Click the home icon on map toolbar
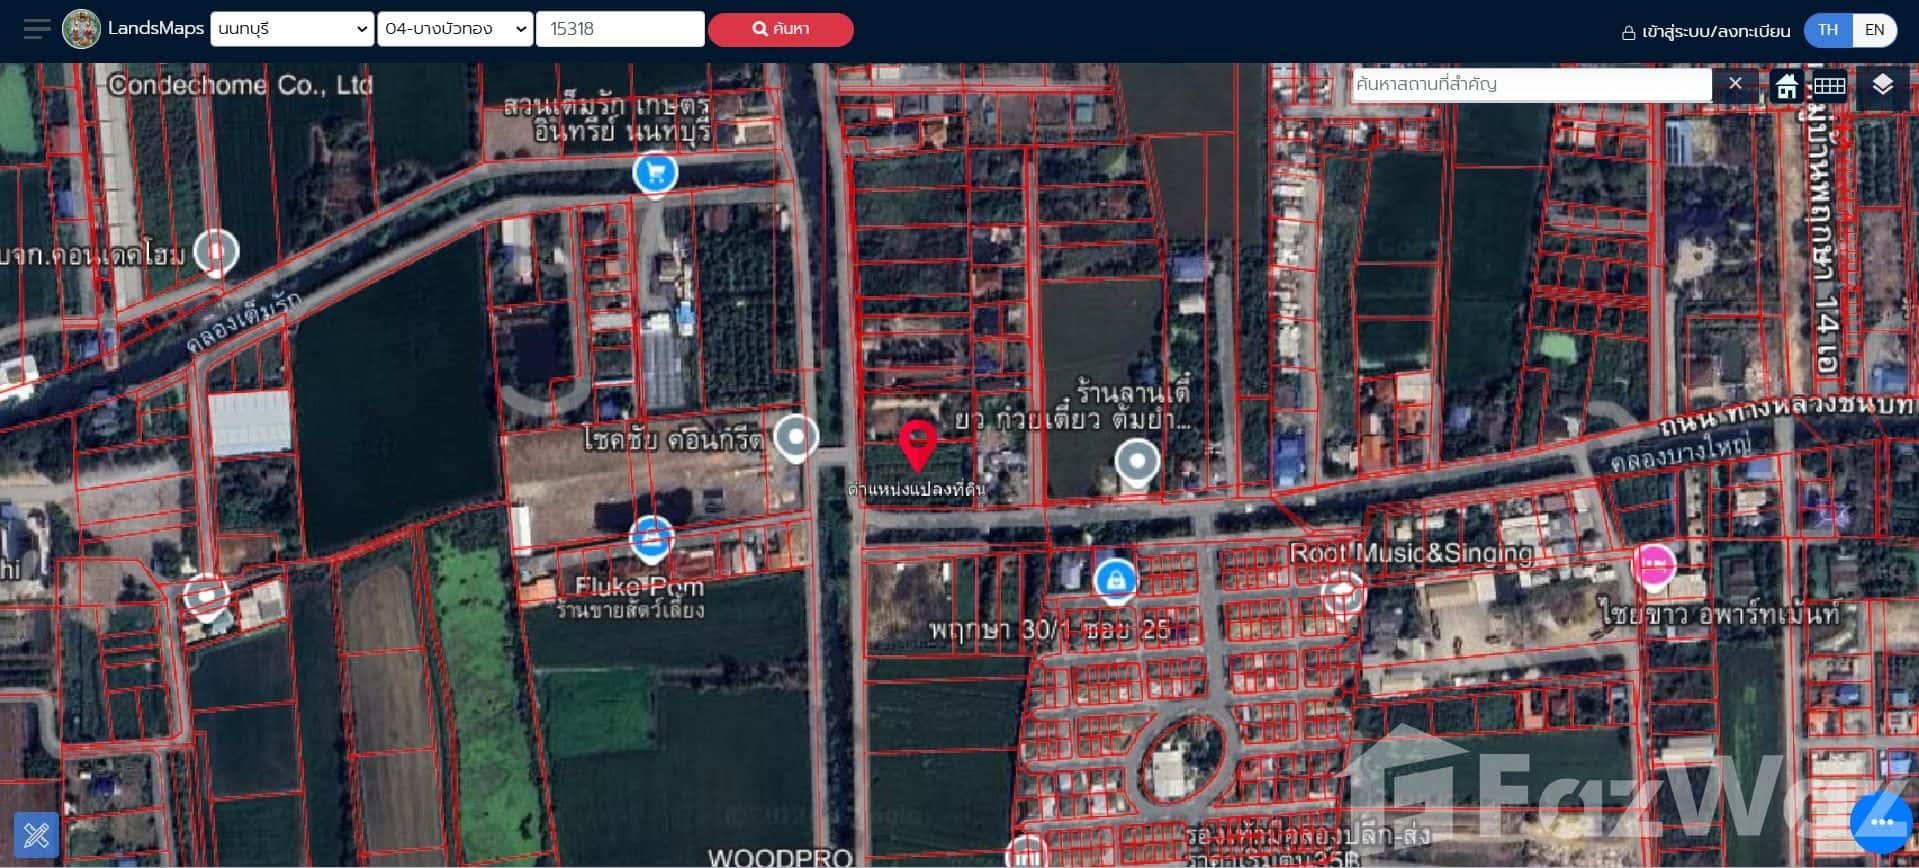This screenshot has height=868, width=1919. pos(1786,86)
